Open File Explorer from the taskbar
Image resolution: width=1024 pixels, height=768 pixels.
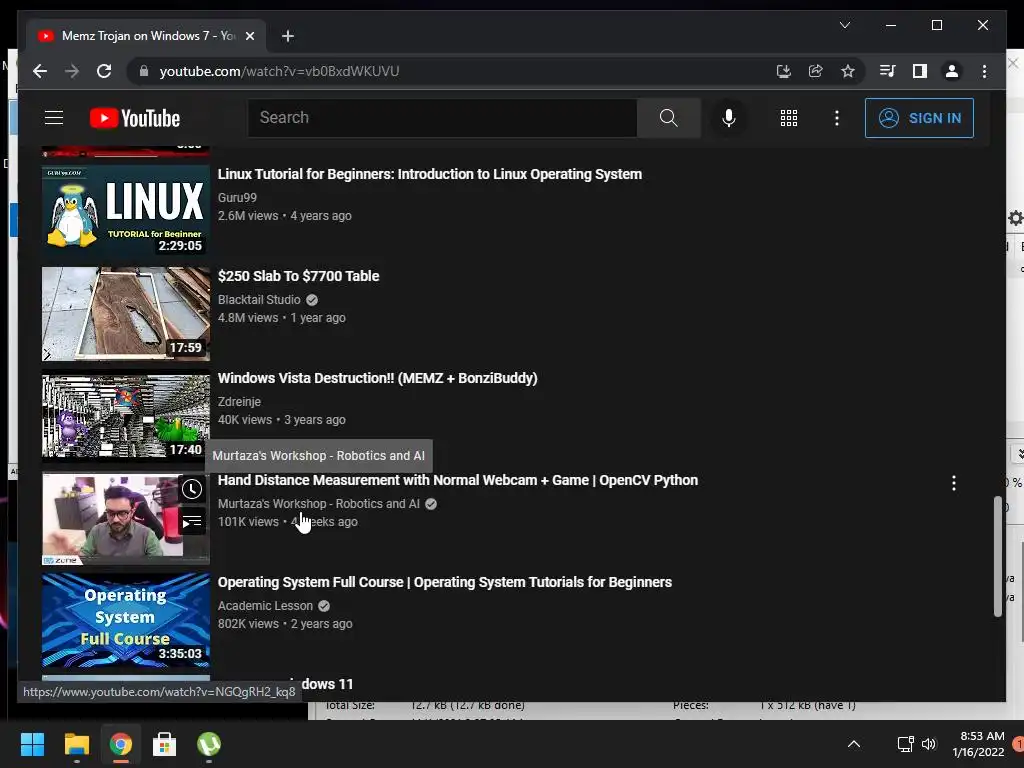coord(76,744)
